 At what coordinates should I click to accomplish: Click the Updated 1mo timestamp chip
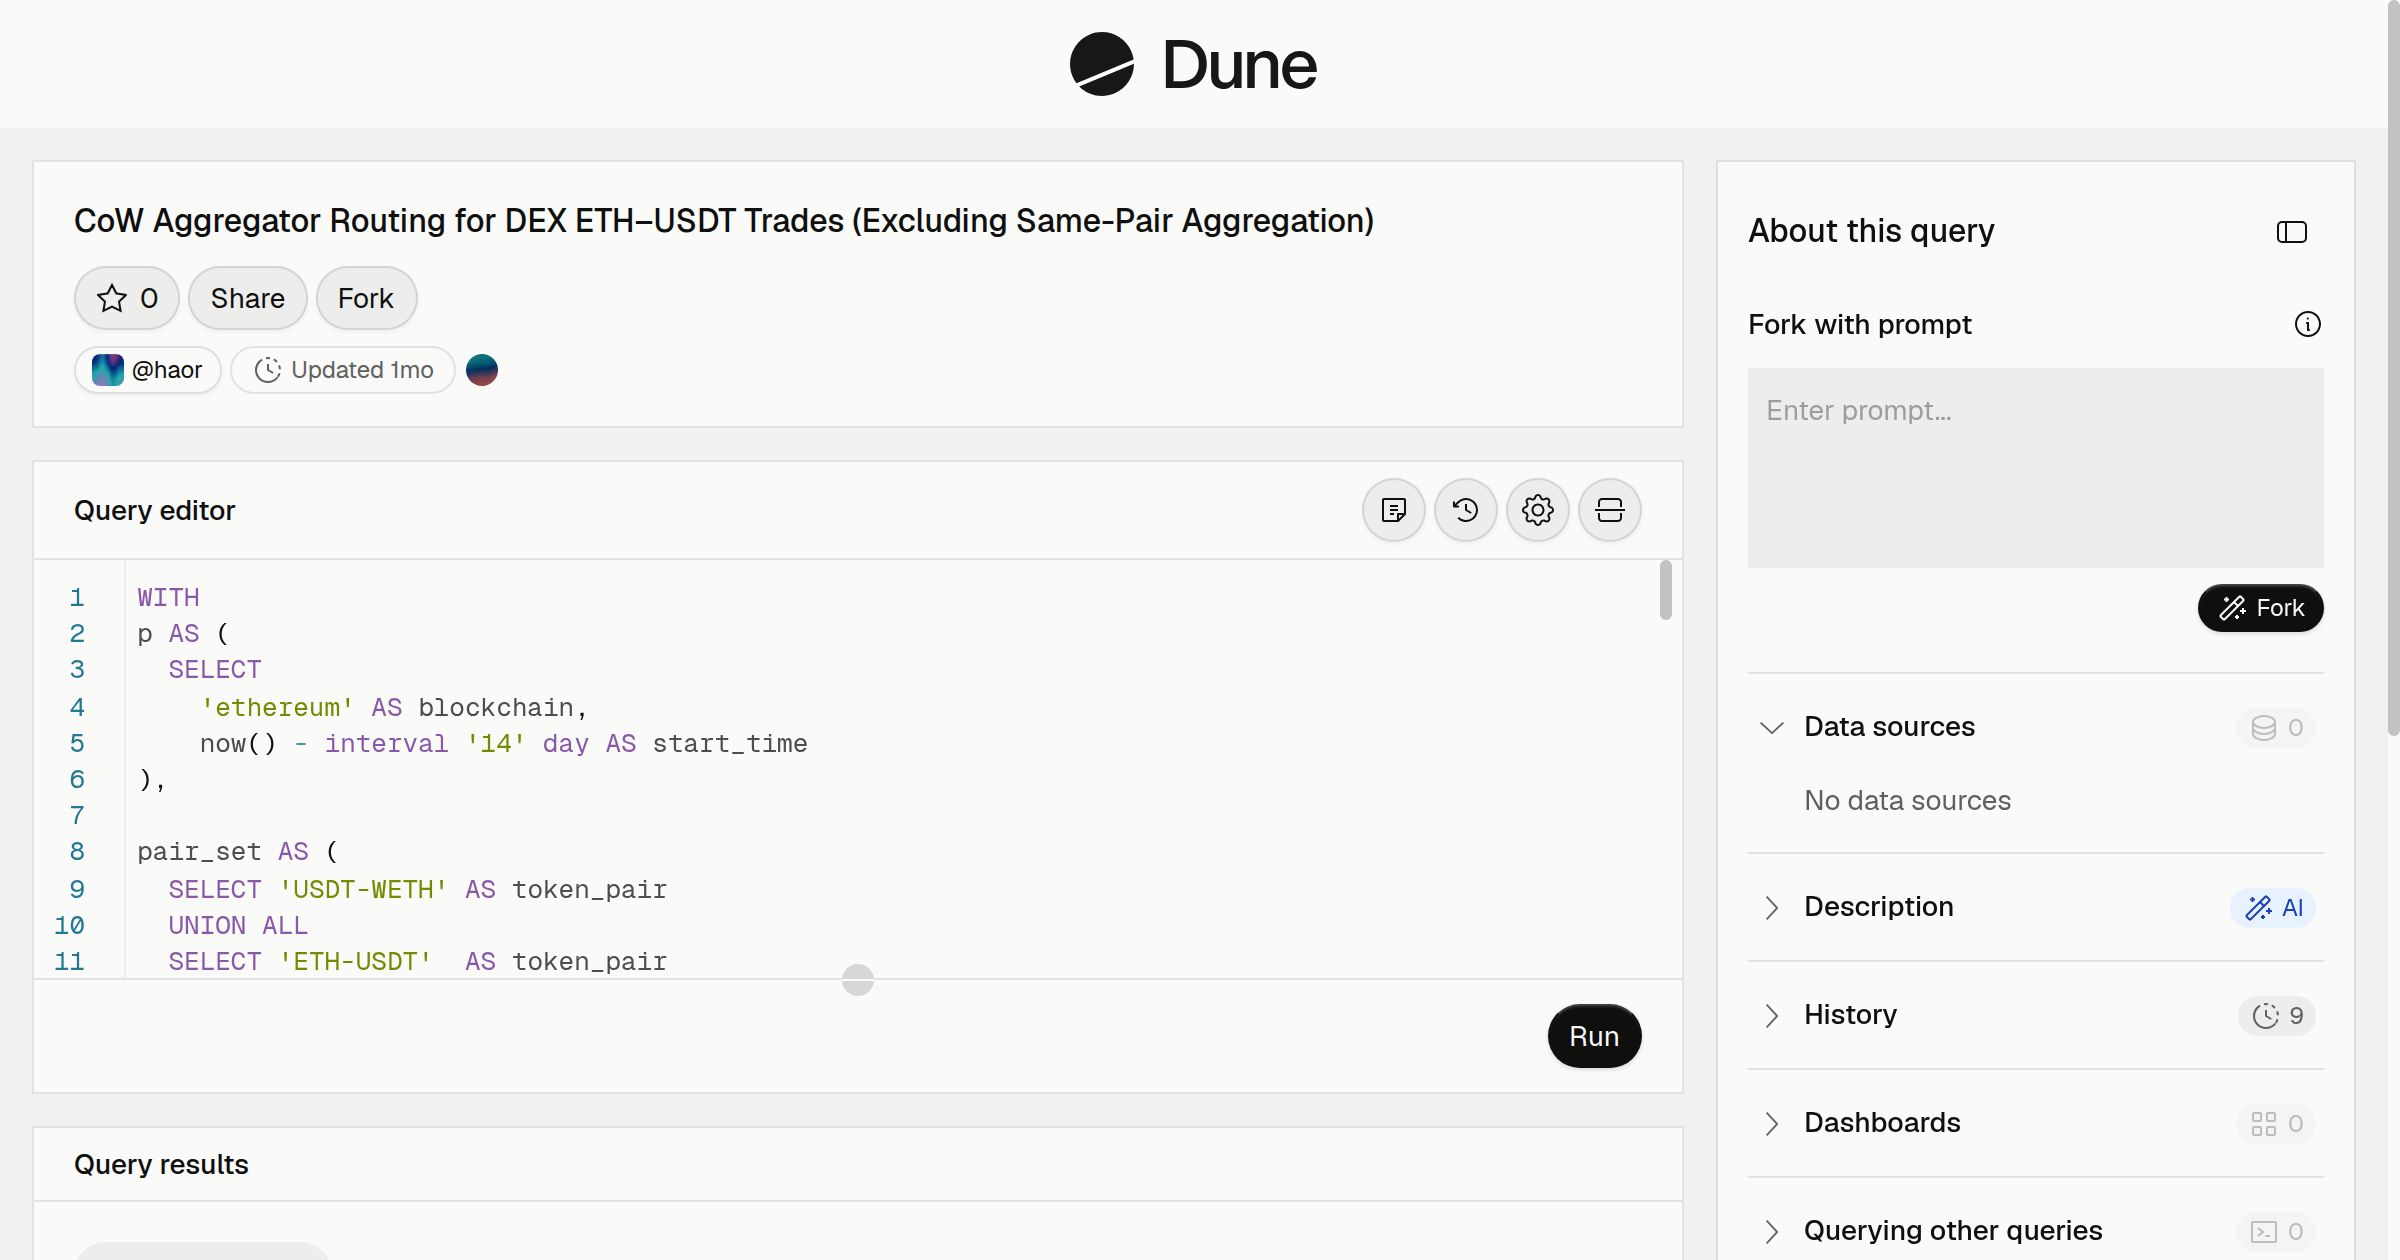[x=343, y=370]
